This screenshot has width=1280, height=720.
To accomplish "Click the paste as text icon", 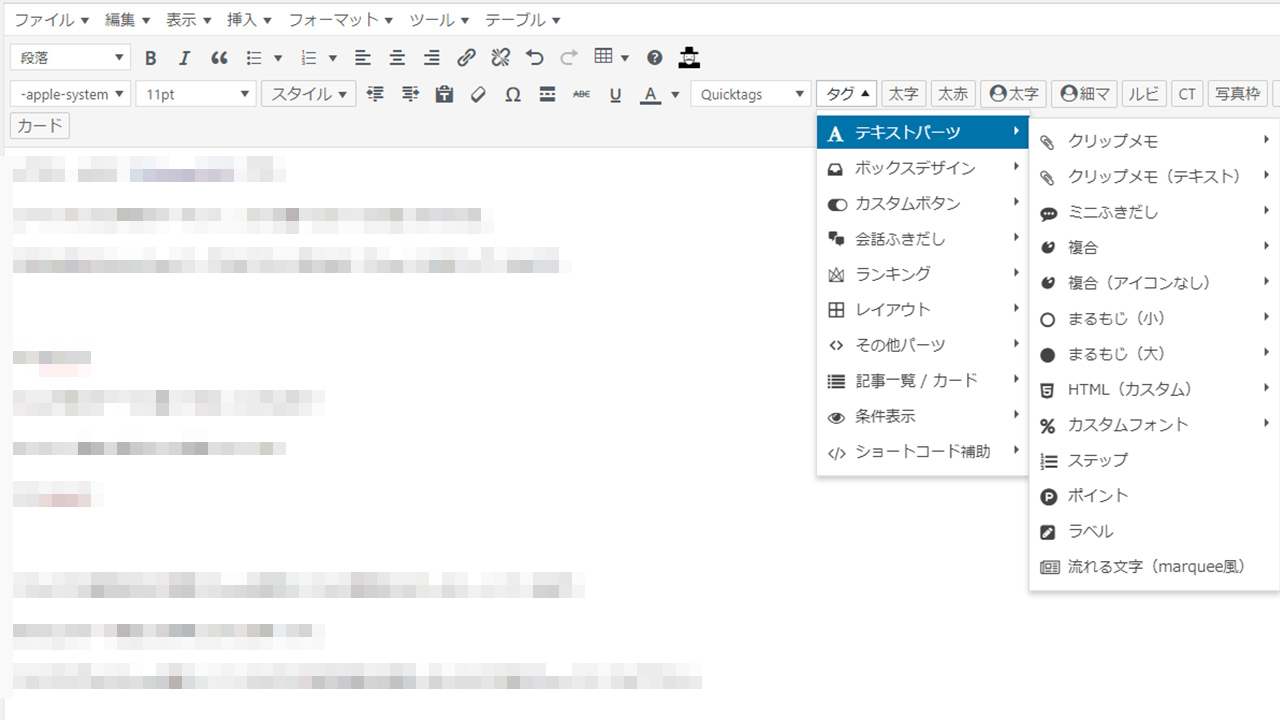I will 445,95.
